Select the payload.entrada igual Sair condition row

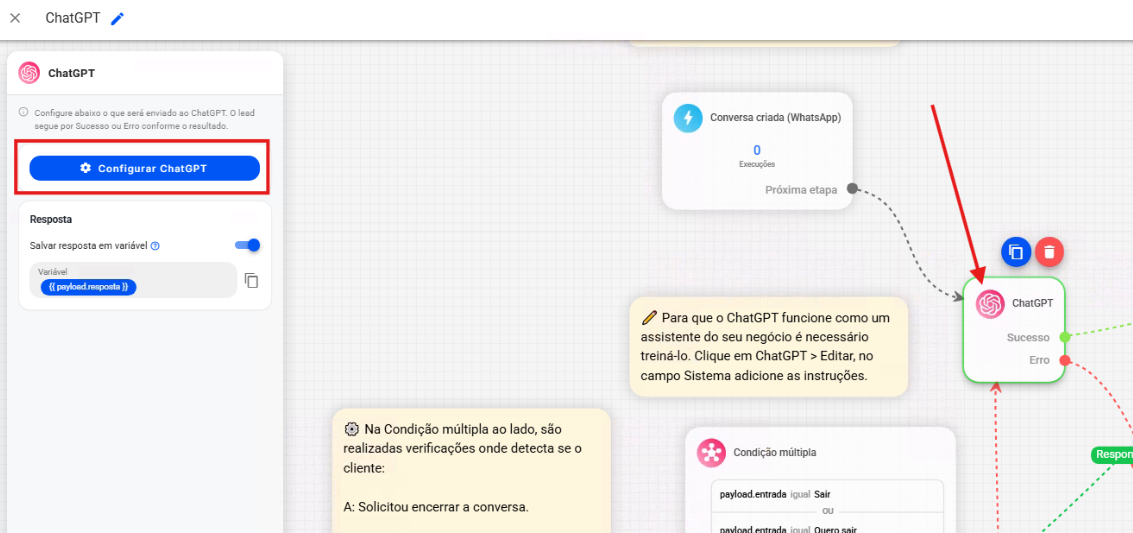pyautogui.click(x=827, y=495)
